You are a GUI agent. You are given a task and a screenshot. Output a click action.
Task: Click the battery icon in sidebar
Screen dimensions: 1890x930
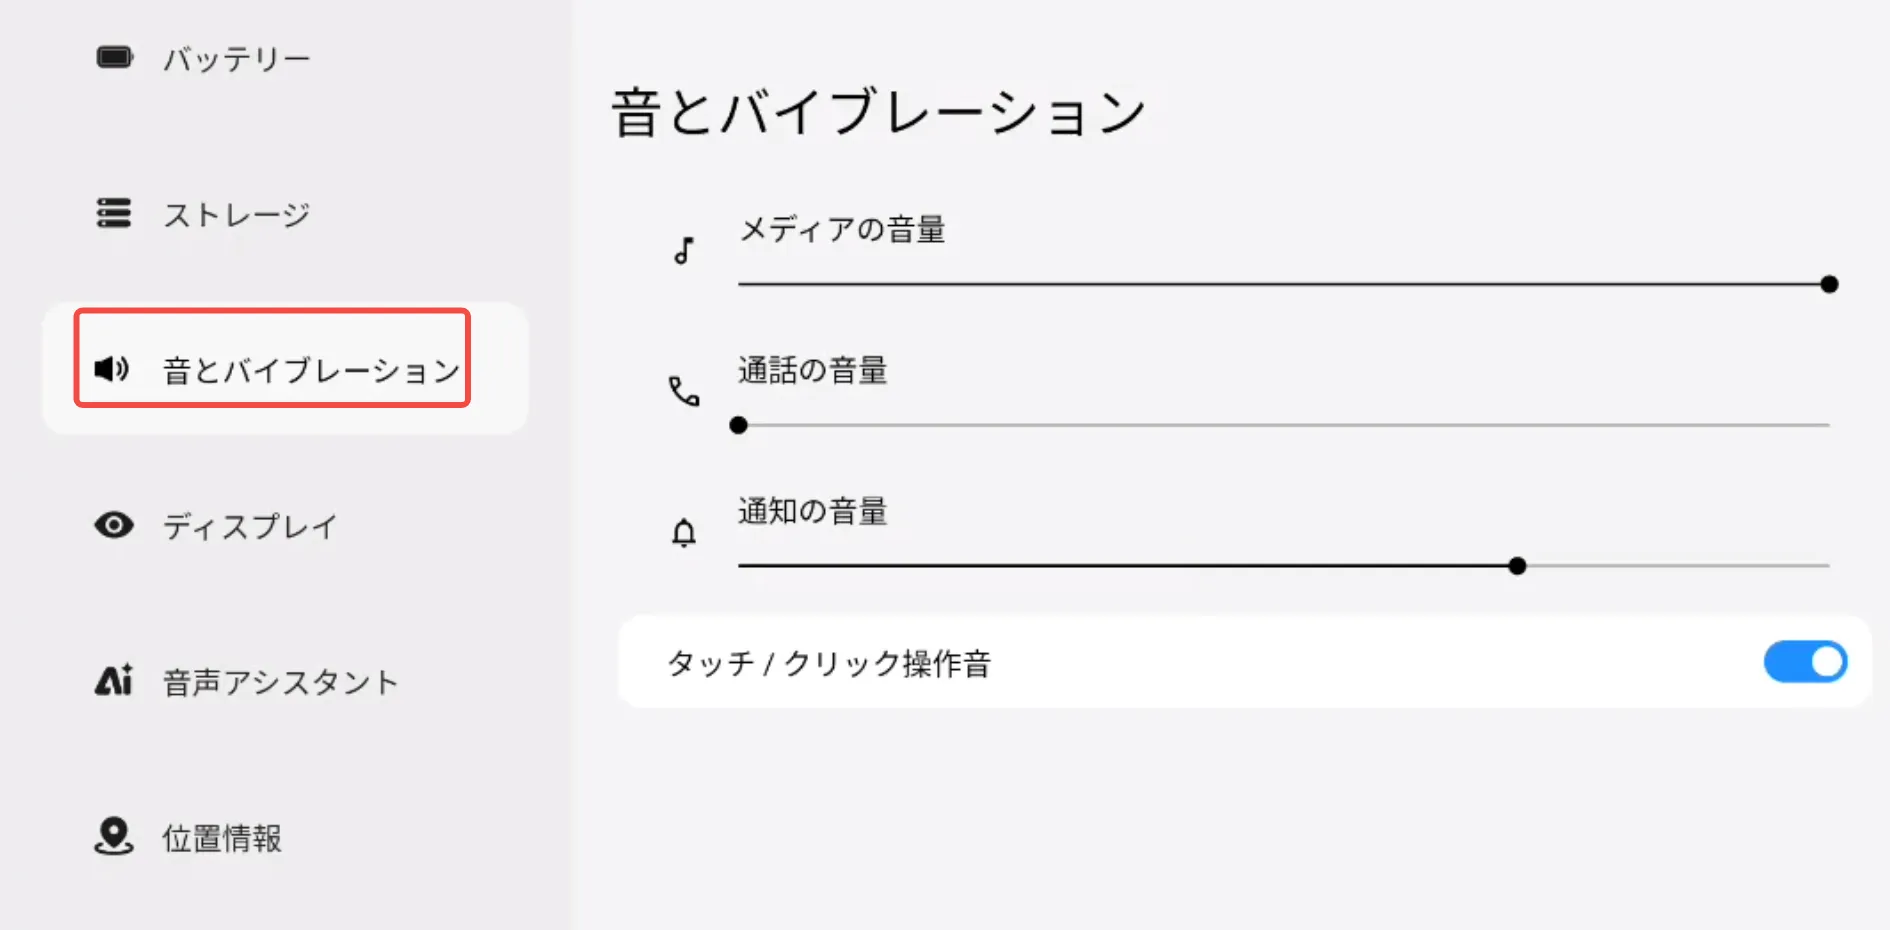point(114,57)
